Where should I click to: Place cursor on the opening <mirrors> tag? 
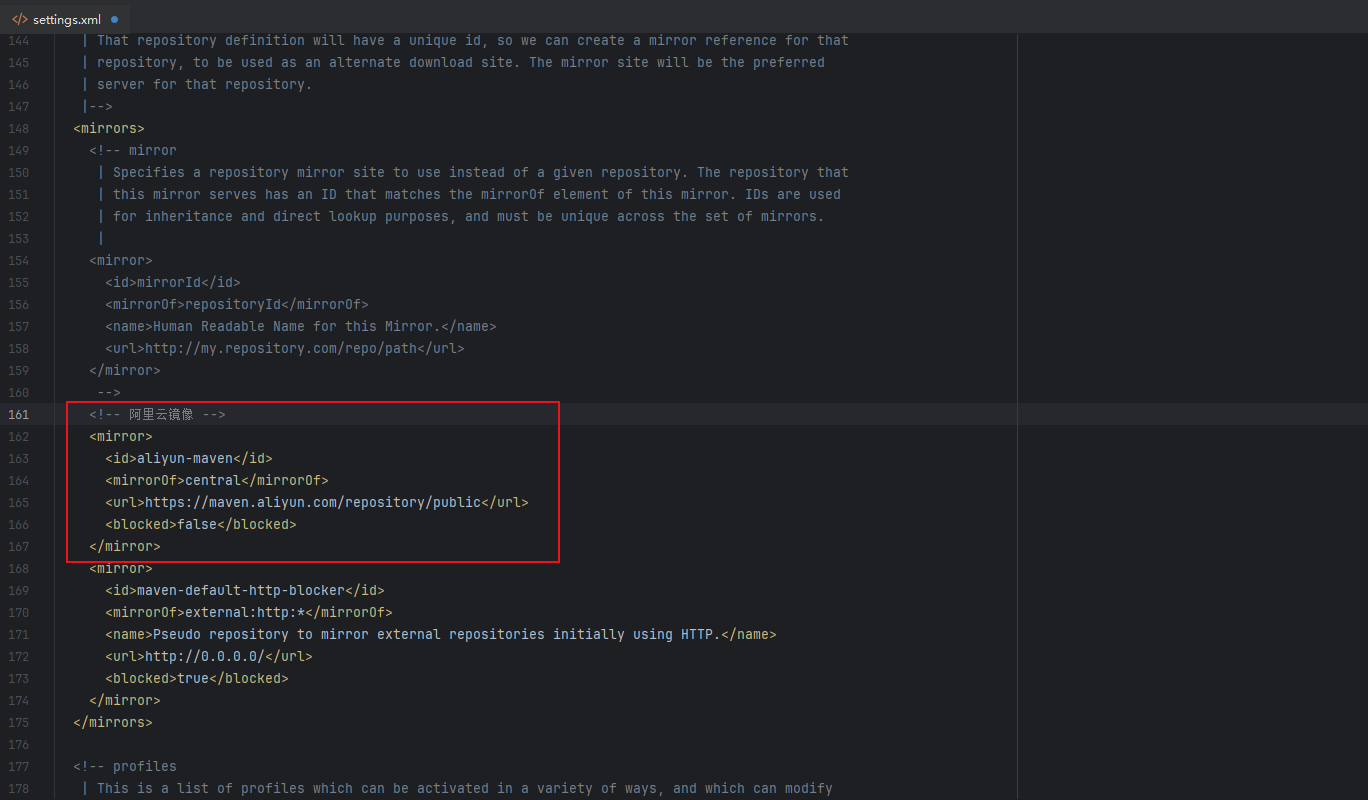pyautogui.click(x=109, y=128)
